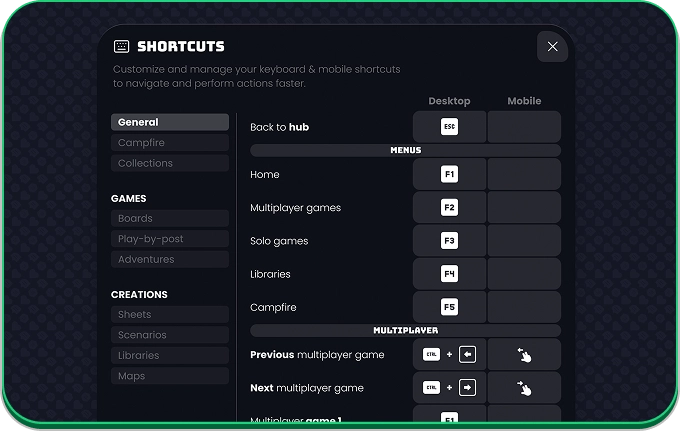Click the F4 key icon for Libraries
Image resolution: width=680 pixels, height=431 pixels.
(x=449, y=274)
